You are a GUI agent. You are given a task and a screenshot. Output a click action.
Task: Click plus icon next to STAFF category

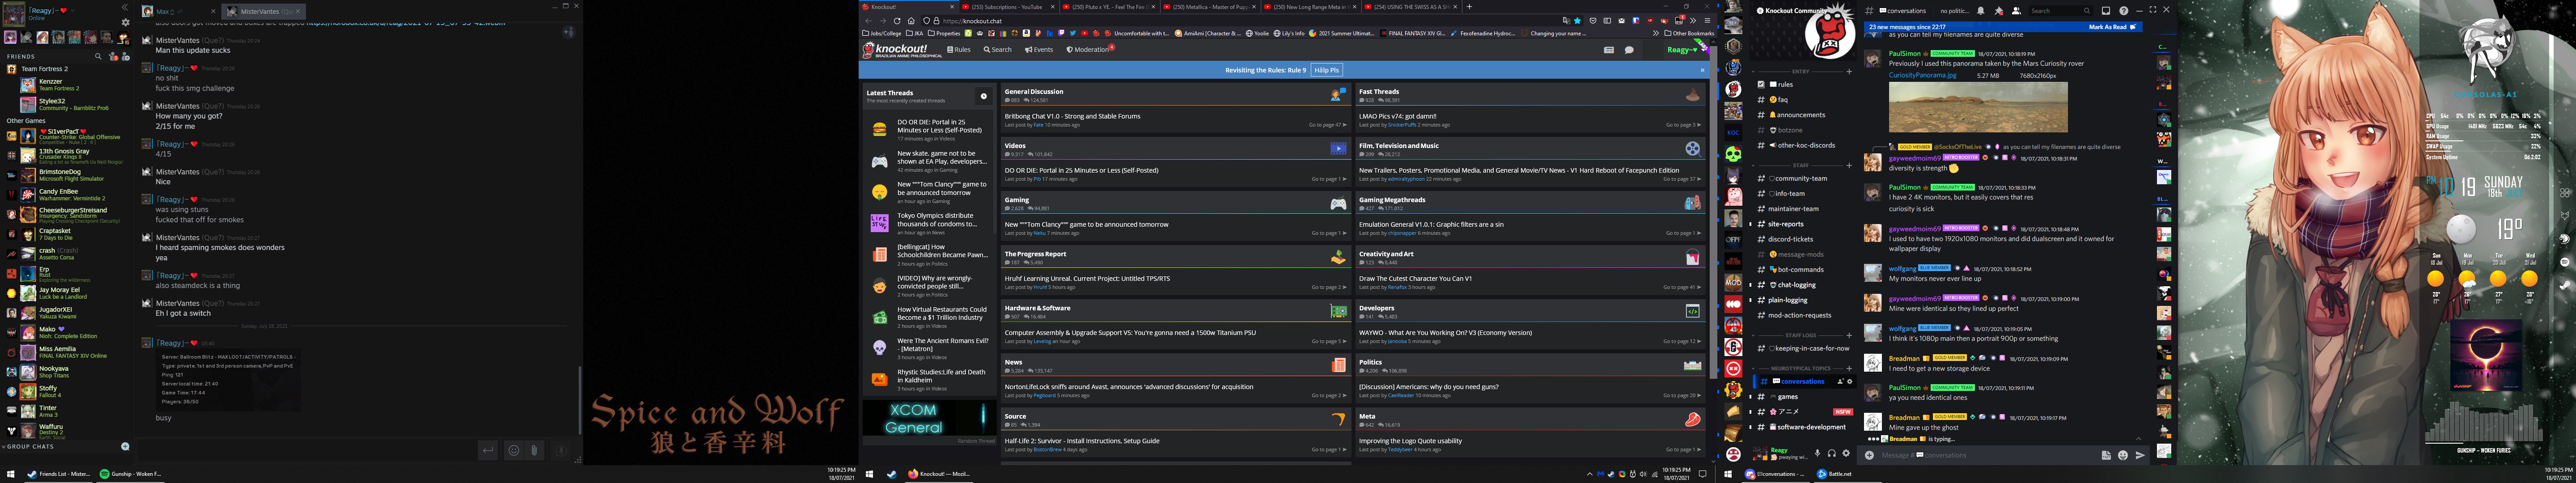tap(1849, 165)
